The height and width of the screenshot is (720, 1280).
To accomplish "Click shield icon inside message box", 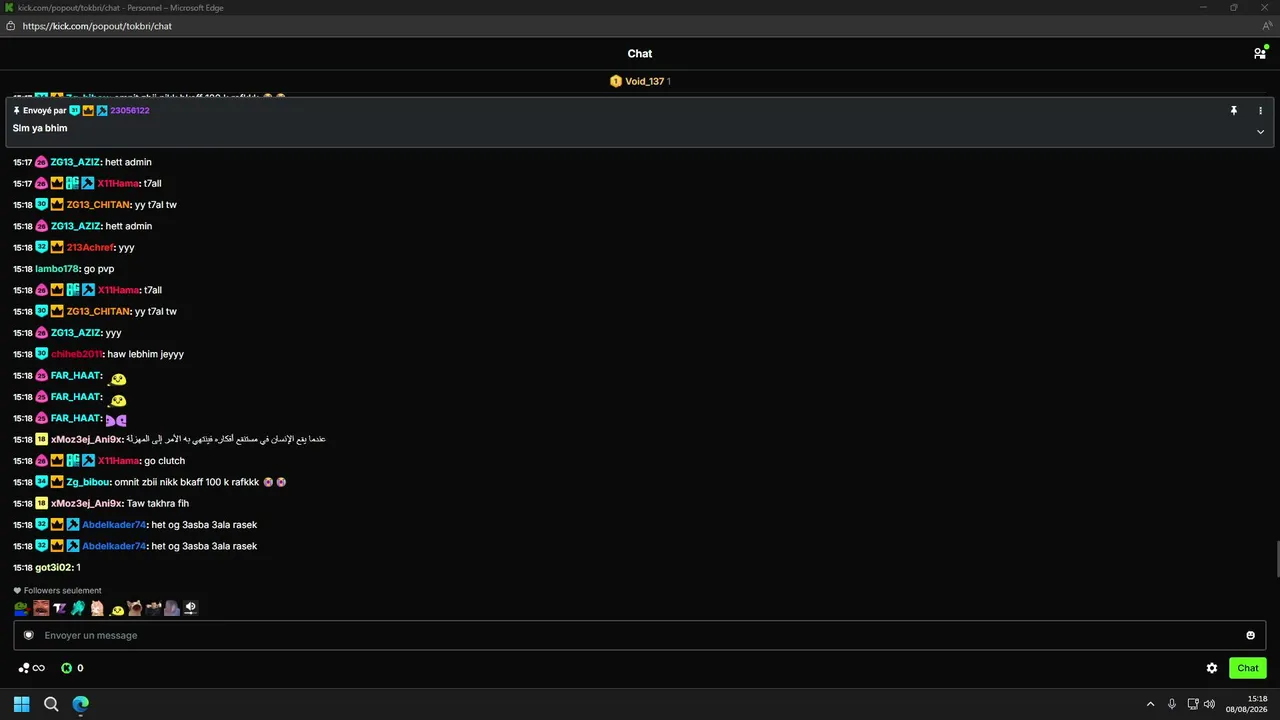I will click(x=29, y=635).
